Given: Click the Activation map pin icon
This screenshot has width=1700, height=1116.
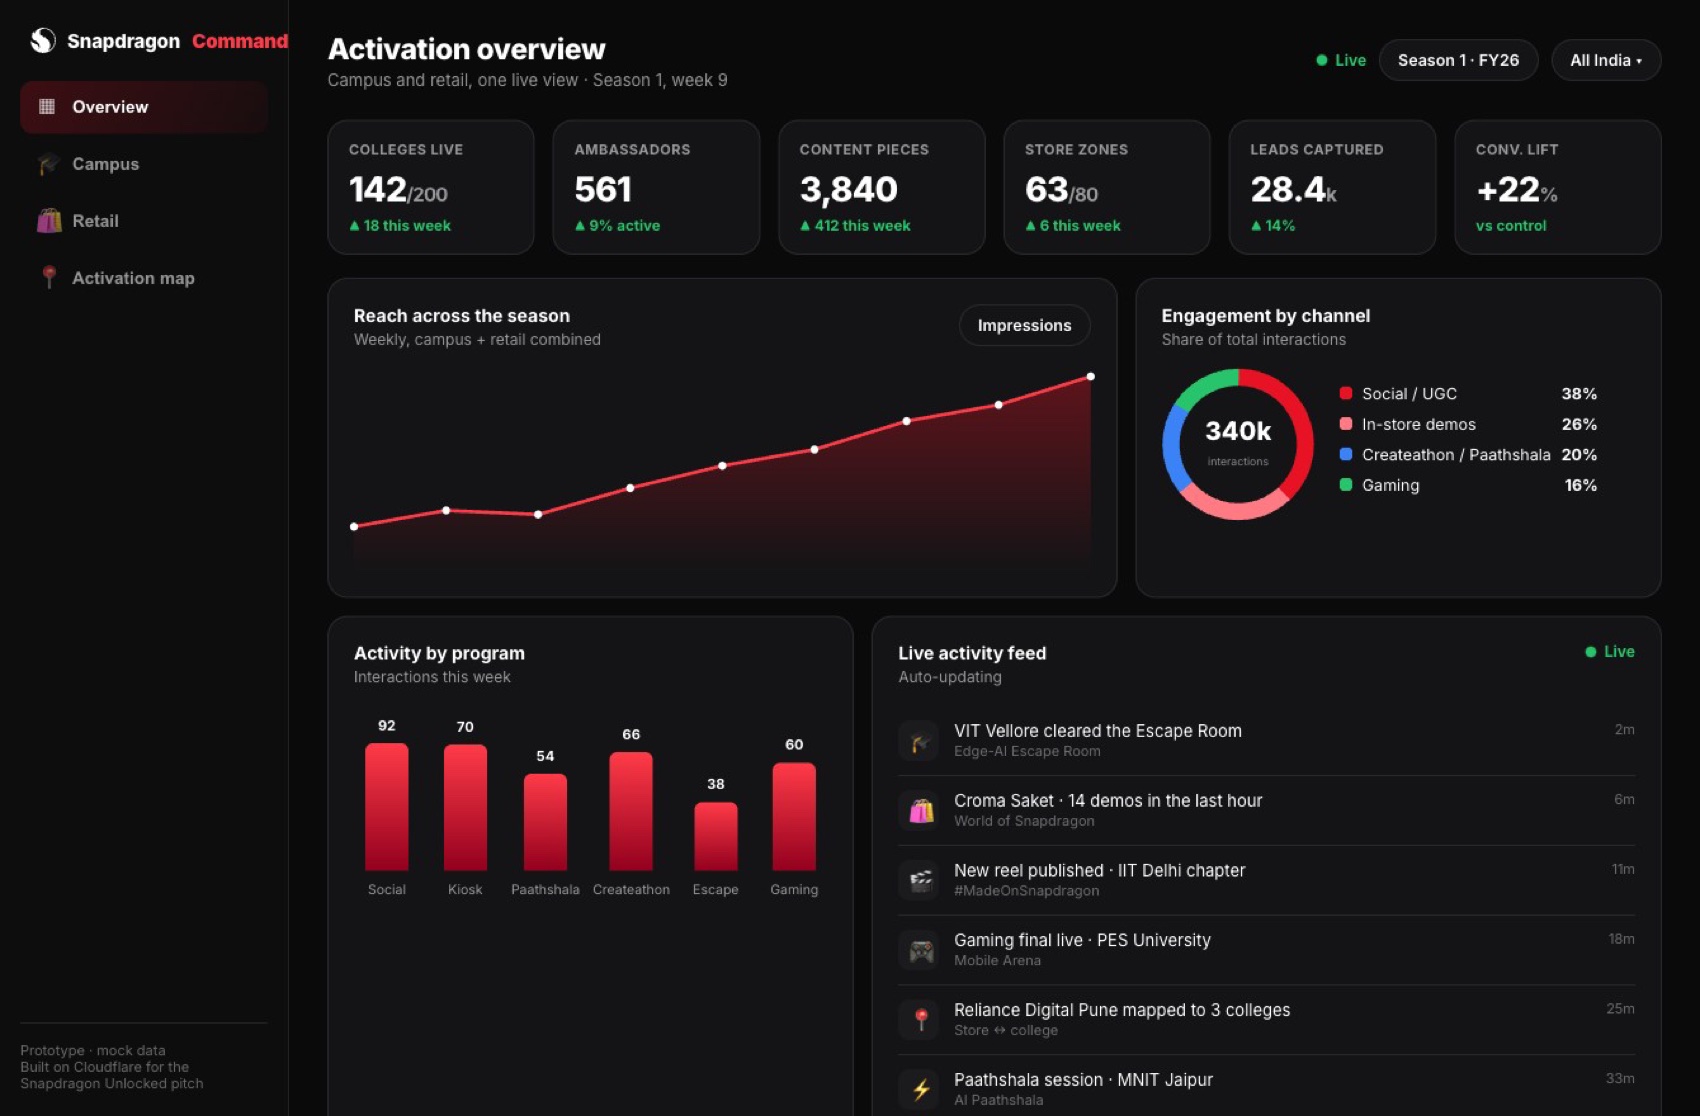Looking at the screenshot, I should (49, 277).
